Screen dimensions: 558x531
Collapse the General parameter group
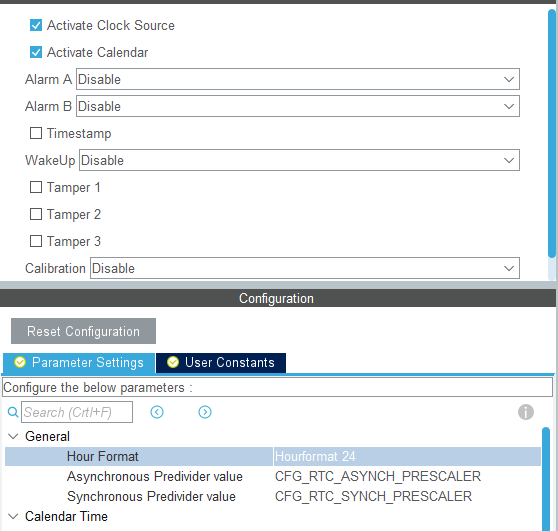tap(13, 436)
